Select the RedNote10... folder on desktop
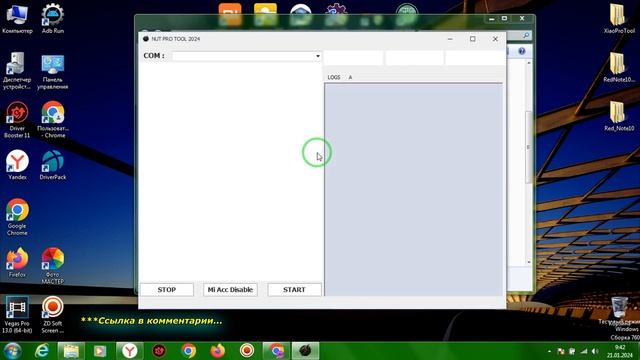Image resolution: width=640 pixels, height=360 pixels. (619, 67)
